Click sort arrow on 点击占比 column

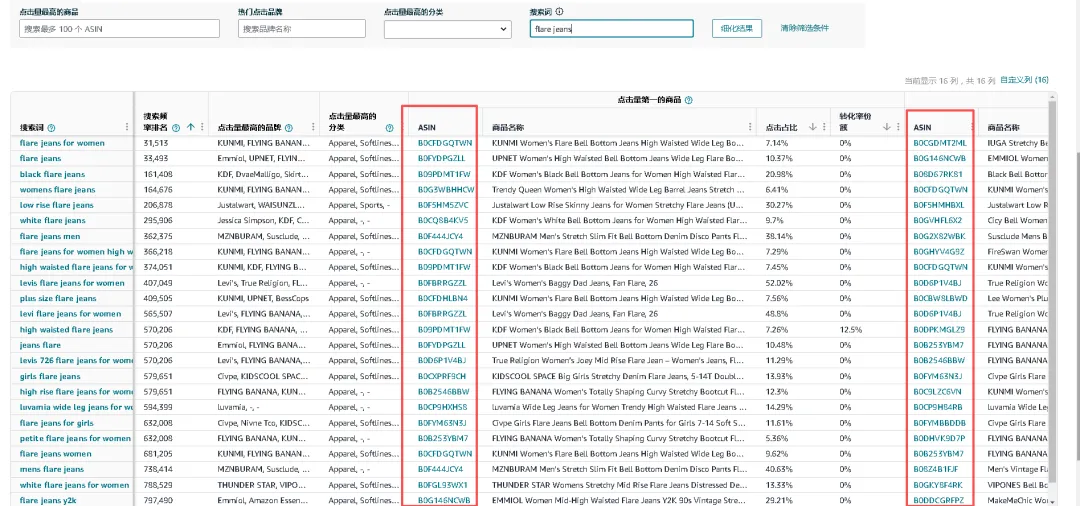[812, 127]
